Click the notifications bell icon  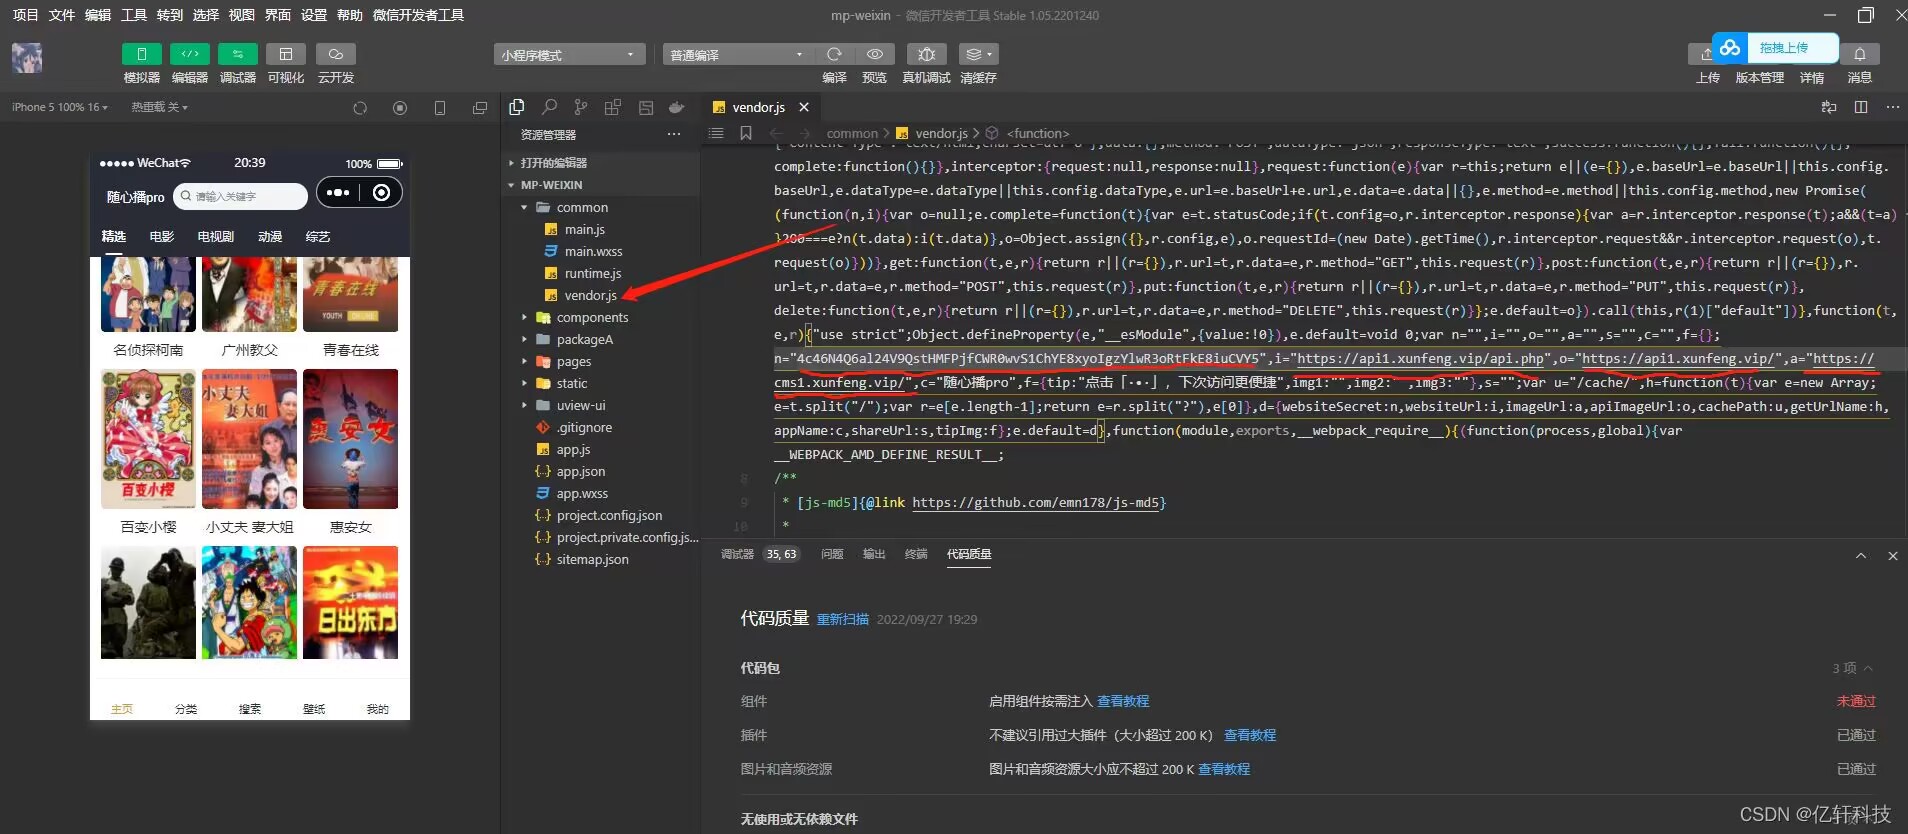(1859, 54)
